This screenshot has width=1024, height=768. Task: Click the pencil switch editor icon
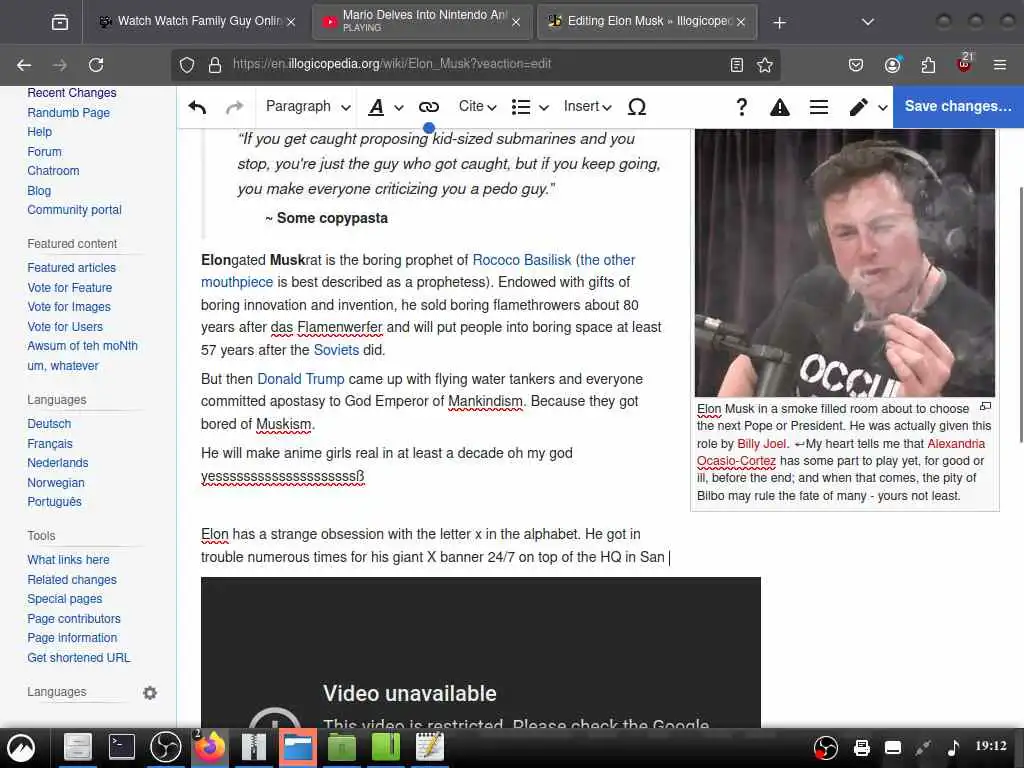(x=858, y=107)
